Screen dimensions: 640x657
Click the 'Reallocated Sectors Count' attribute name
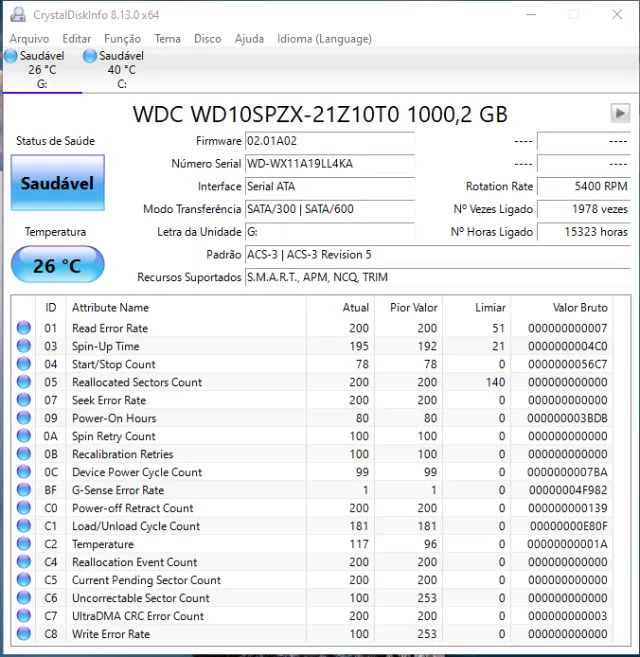(x=137, y=382)
